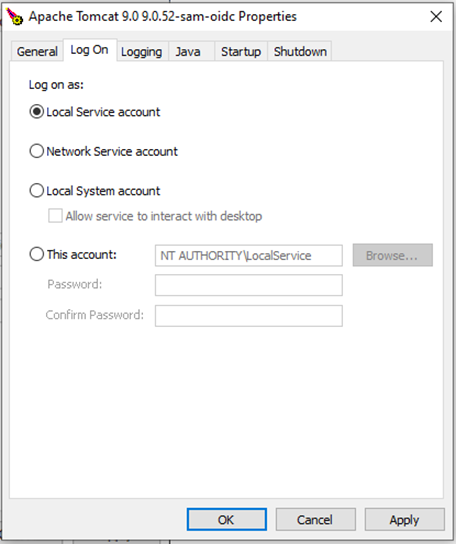
Task: Open the Shutdown tab
Action: point(300,51)
